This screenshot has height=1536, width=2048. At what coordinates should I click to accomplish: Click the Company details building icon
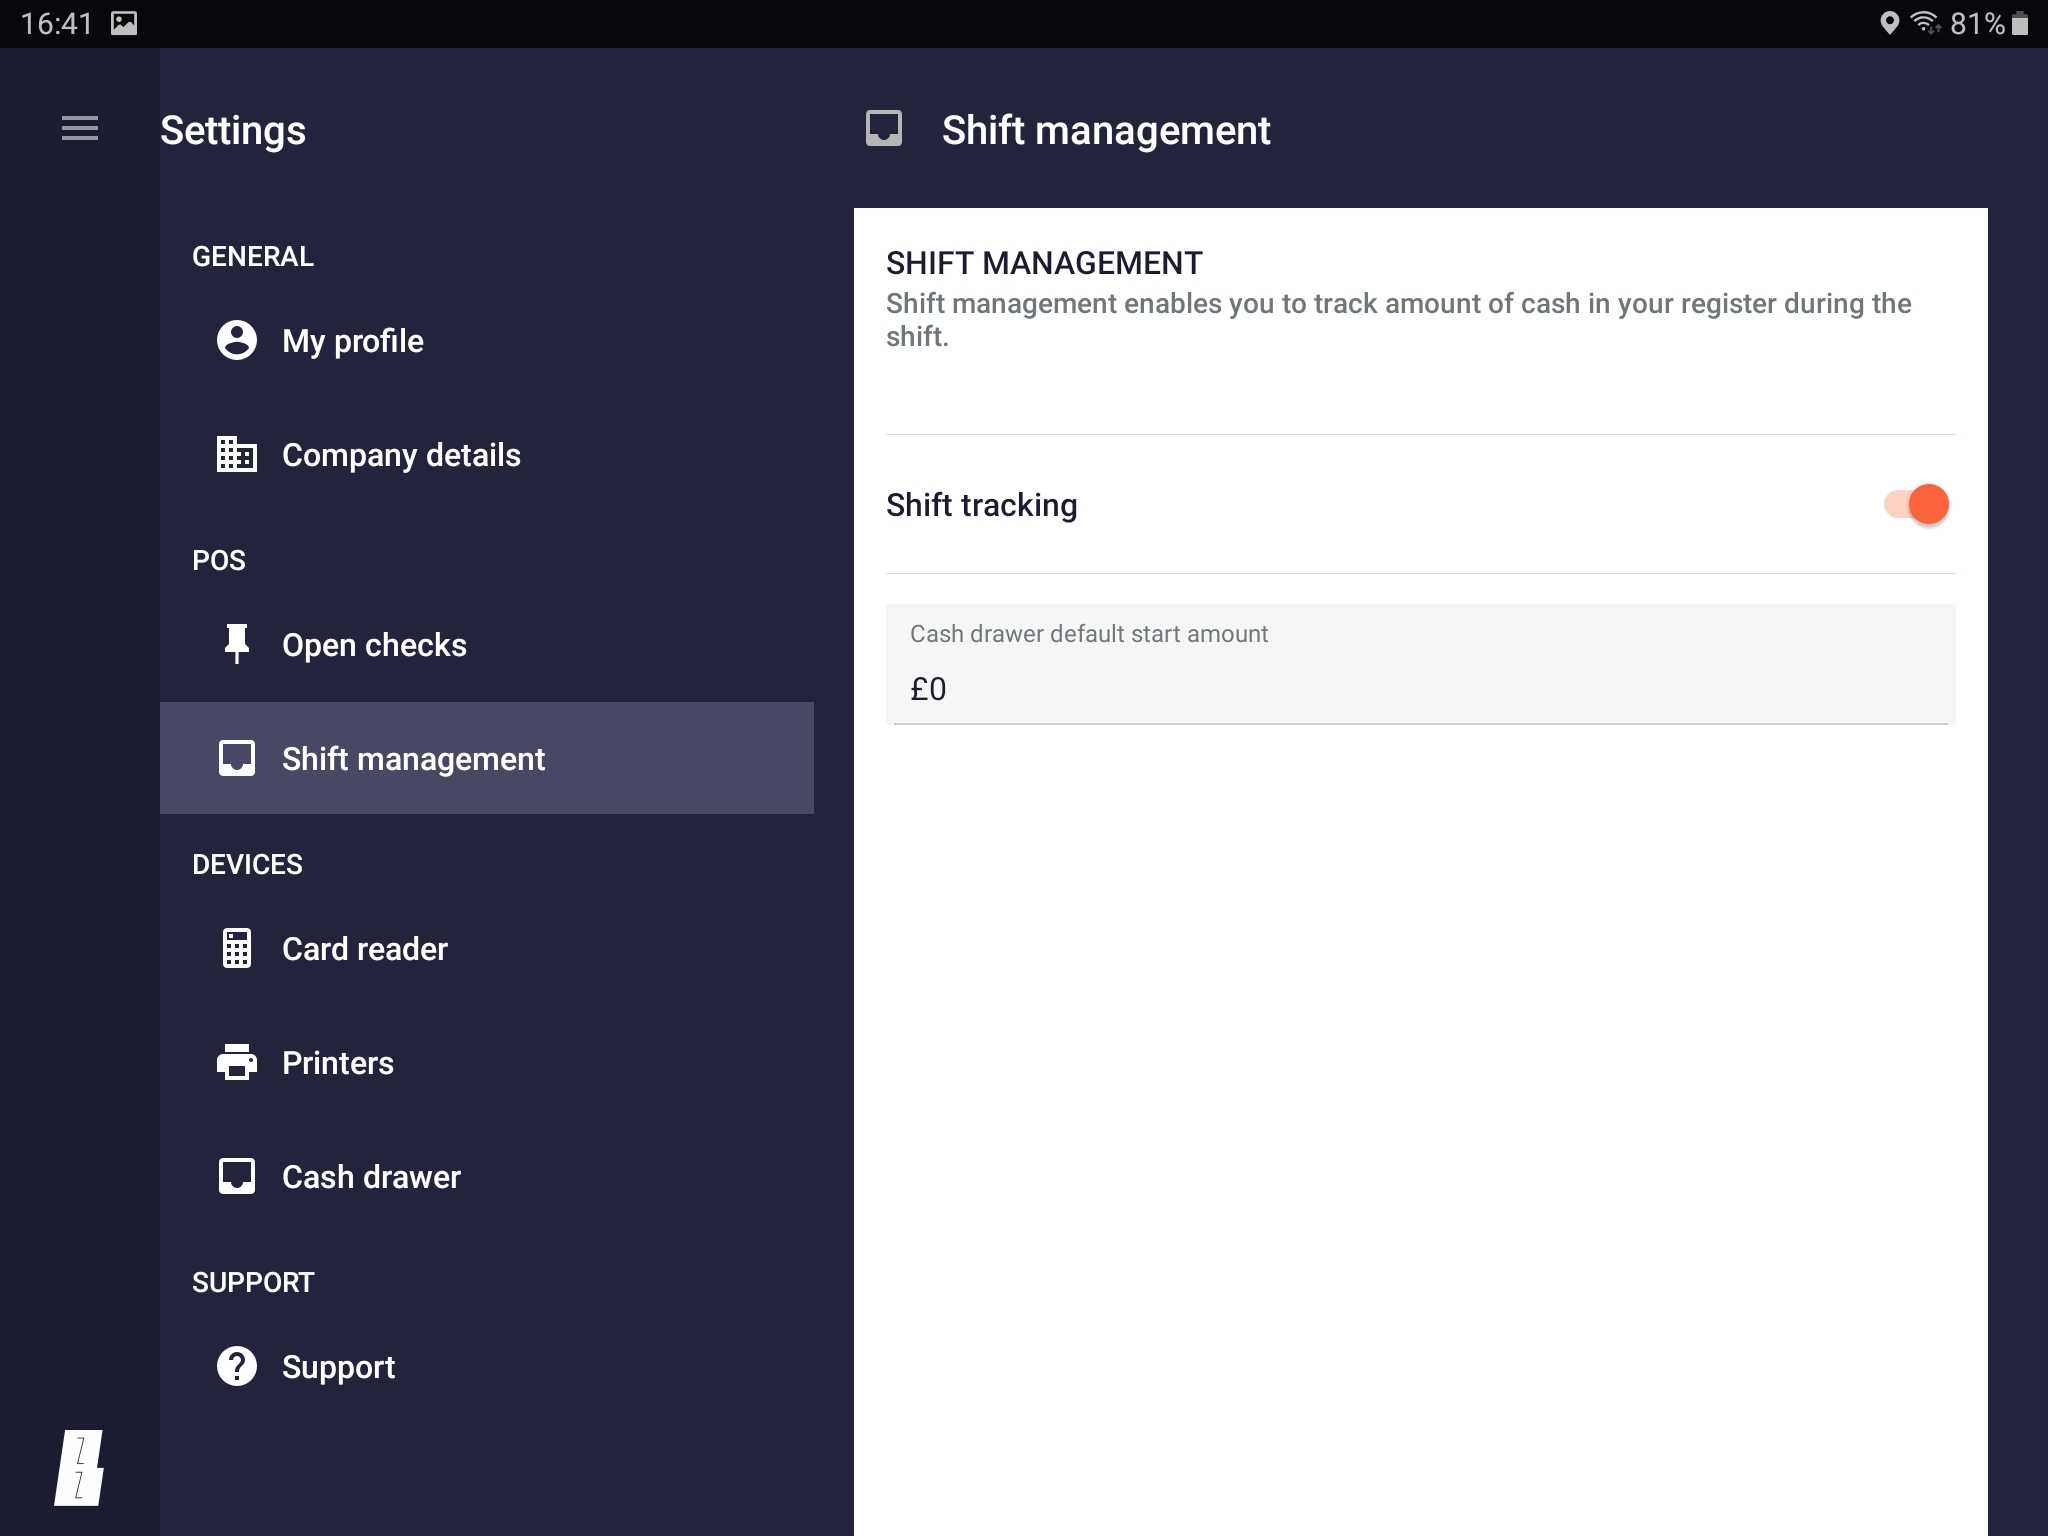coord(237,455)
